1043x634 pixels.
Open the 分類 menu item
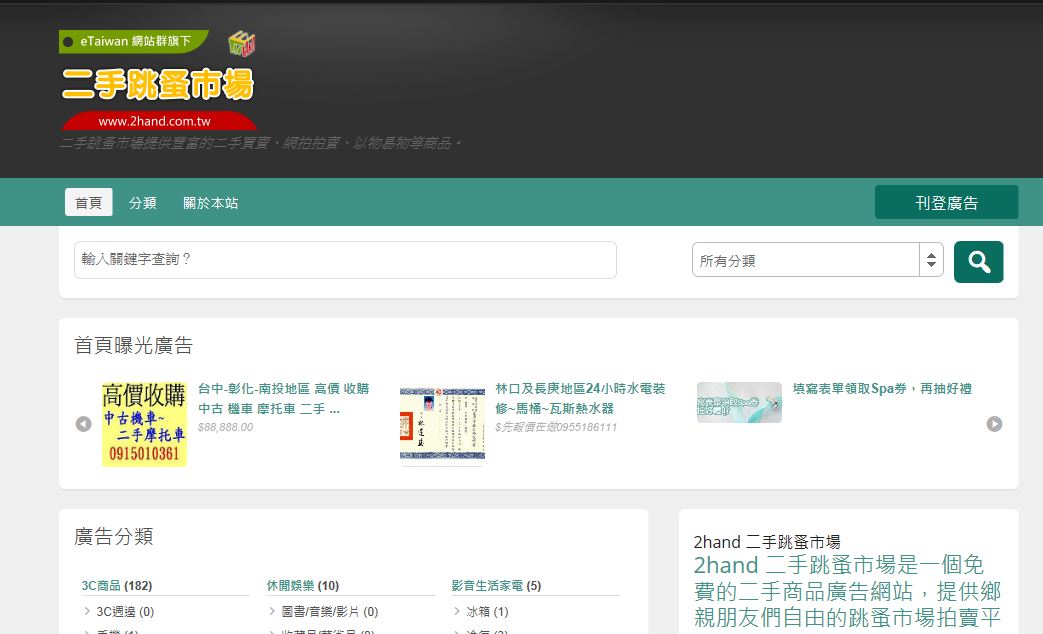point(142,203)
